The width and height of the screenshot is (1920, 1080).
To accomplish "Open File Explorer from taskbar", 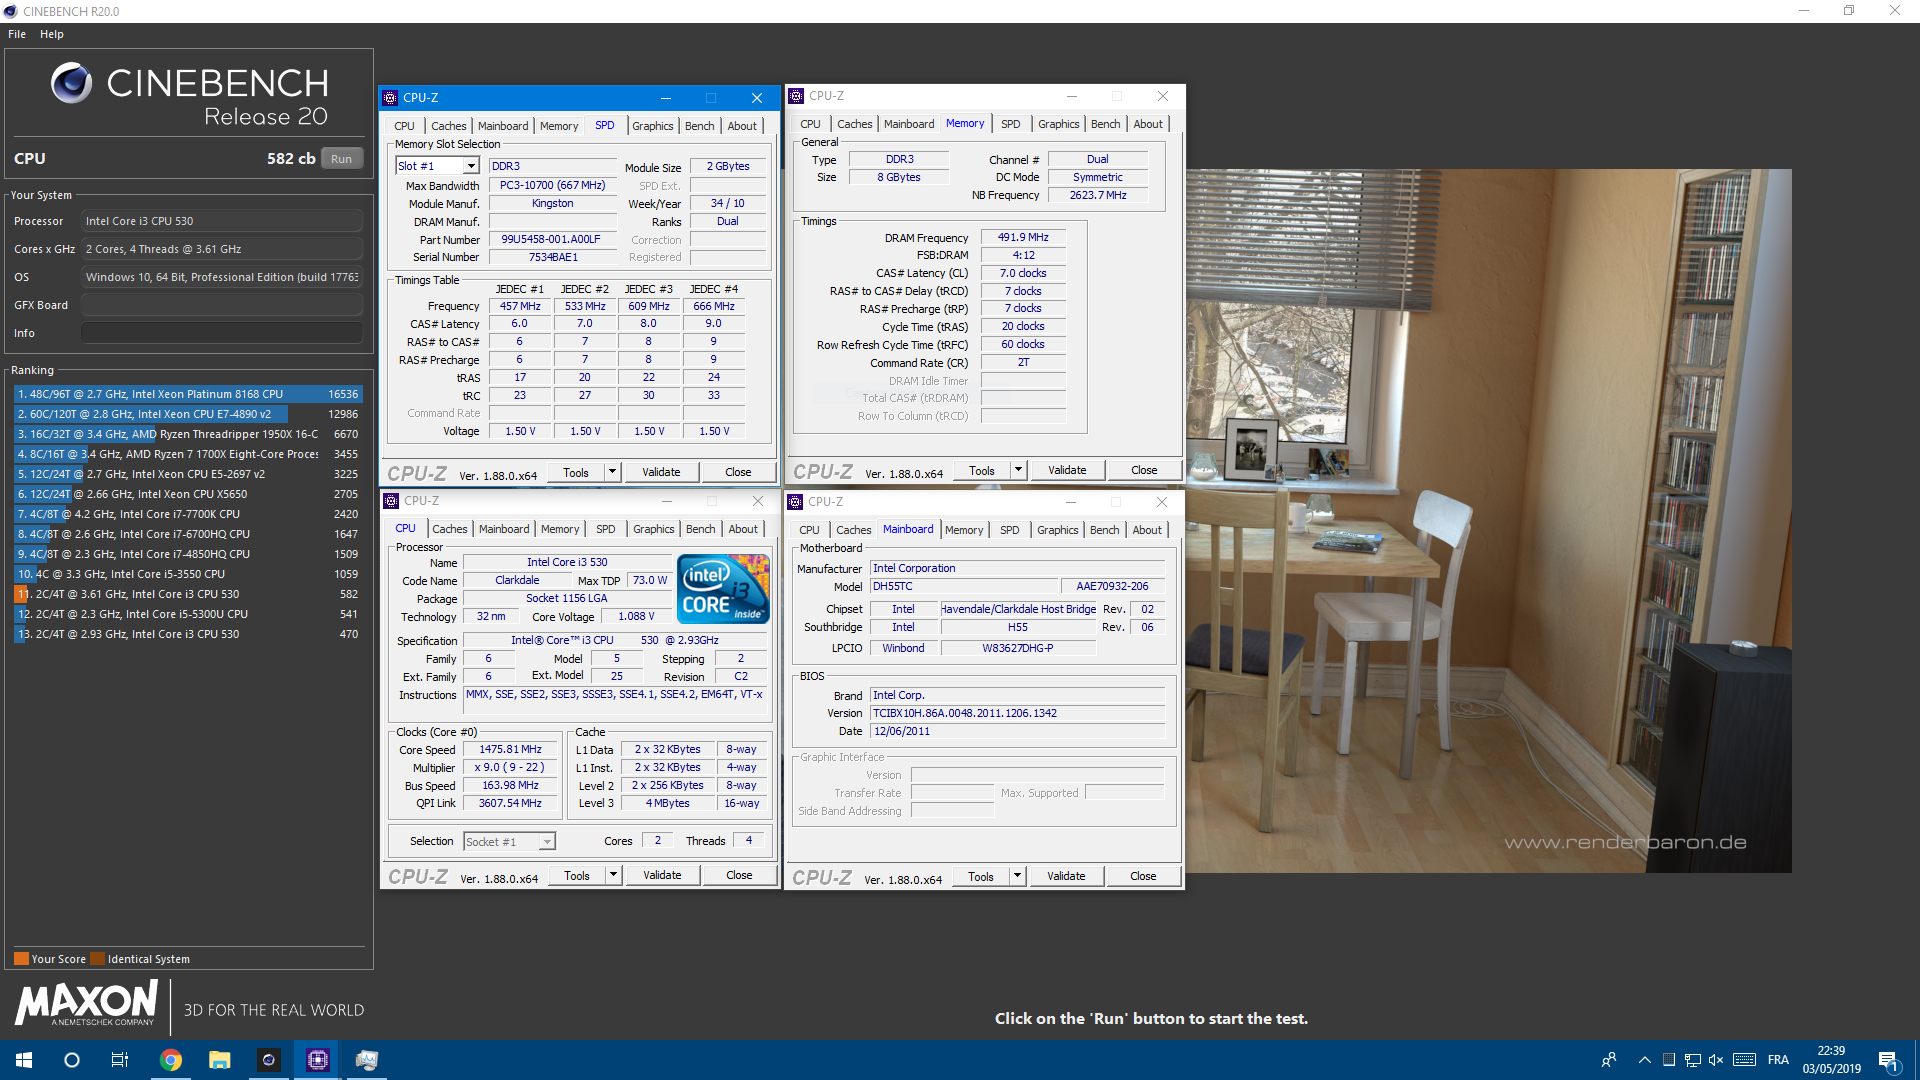I will tap(220, 1060).
